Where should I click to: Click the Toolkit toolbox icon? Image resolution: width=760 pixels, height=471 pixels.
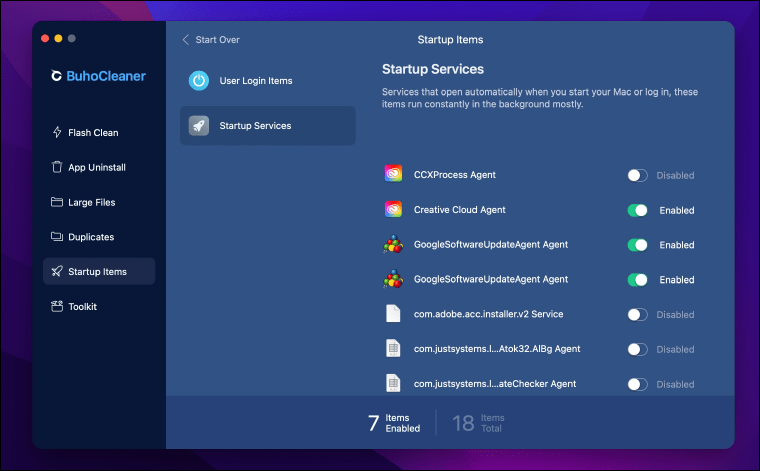point(57,306)
